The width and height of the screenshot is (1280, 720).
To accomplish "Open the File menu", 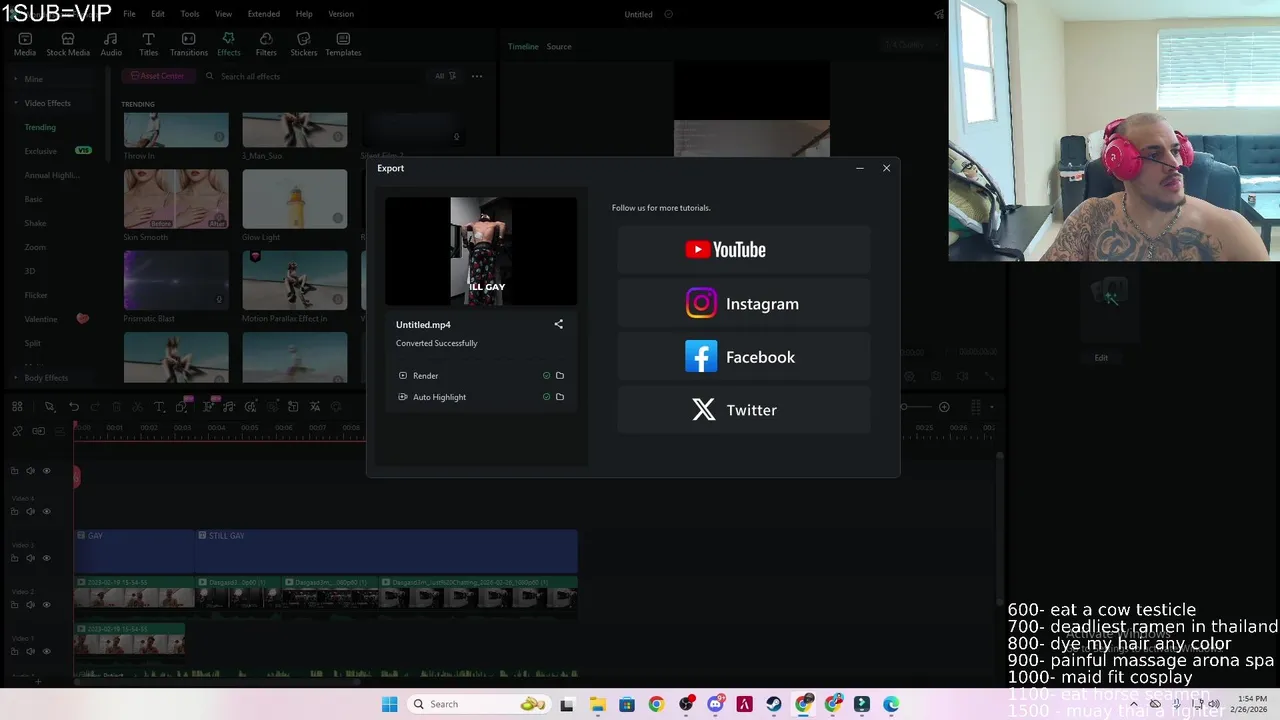I will 129,14.
